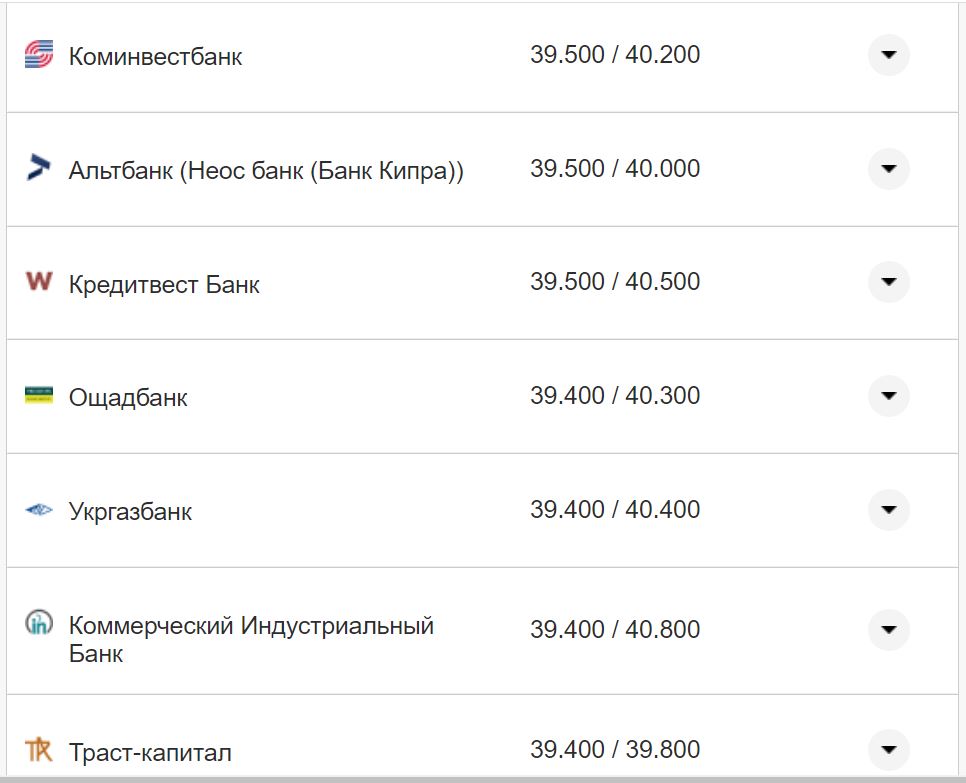Expand the Коминвестбанк rate details
The height and width of the screenshot is (783, 966).
(x=888, y=56)
